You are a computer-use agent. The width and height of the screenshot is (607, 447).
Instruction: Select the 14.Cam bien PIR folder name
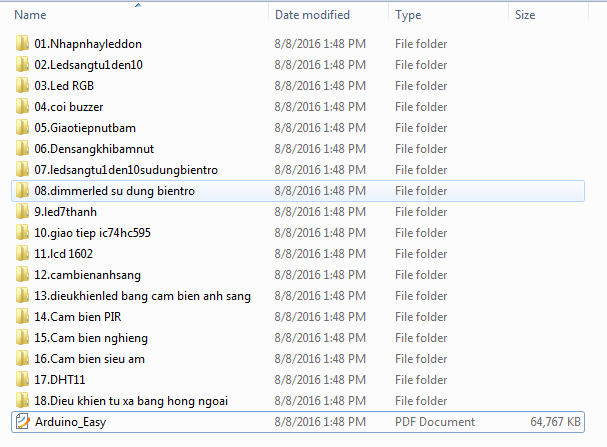tap(77, 317)
